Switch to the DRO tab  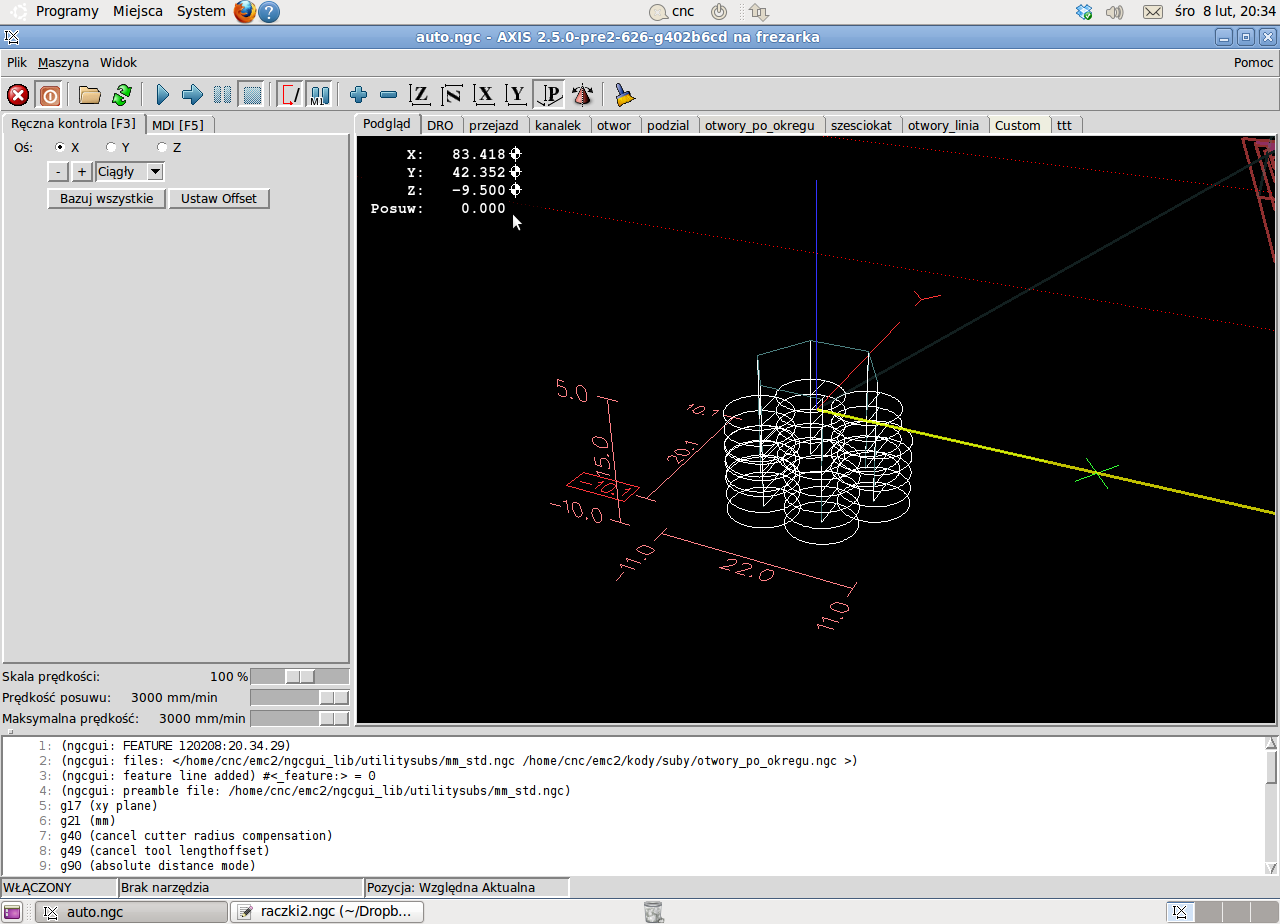440,125
